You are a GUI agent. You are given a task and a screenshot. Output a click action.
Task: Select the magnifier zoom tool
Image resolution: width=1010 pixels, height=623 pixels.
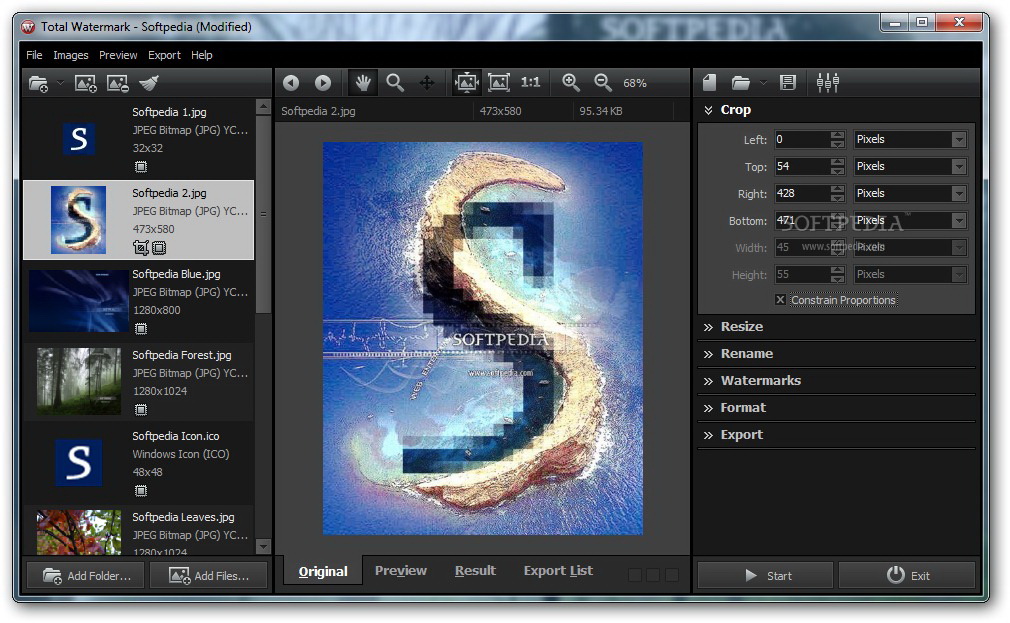click(395, 82)
